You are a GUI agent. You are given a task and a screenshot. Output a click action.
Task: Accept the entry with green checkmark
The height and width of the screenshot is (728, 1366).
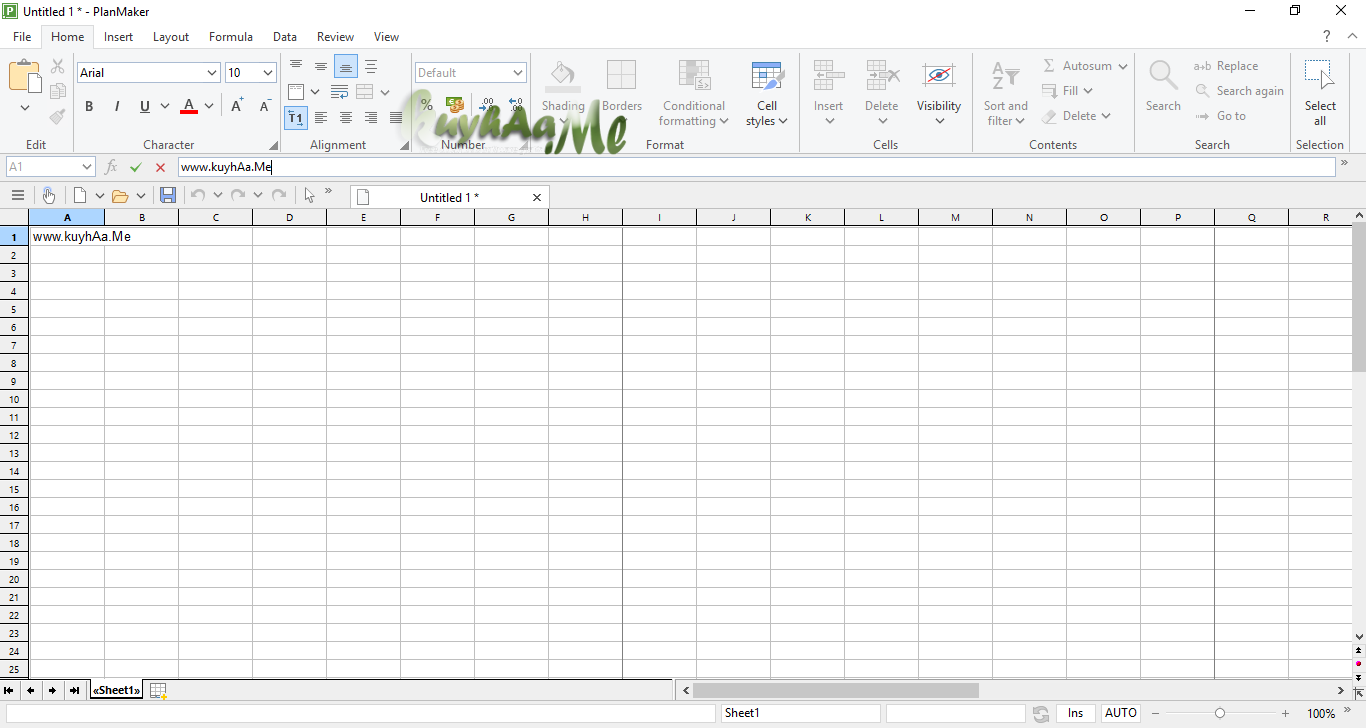click(x=136, y=167)
